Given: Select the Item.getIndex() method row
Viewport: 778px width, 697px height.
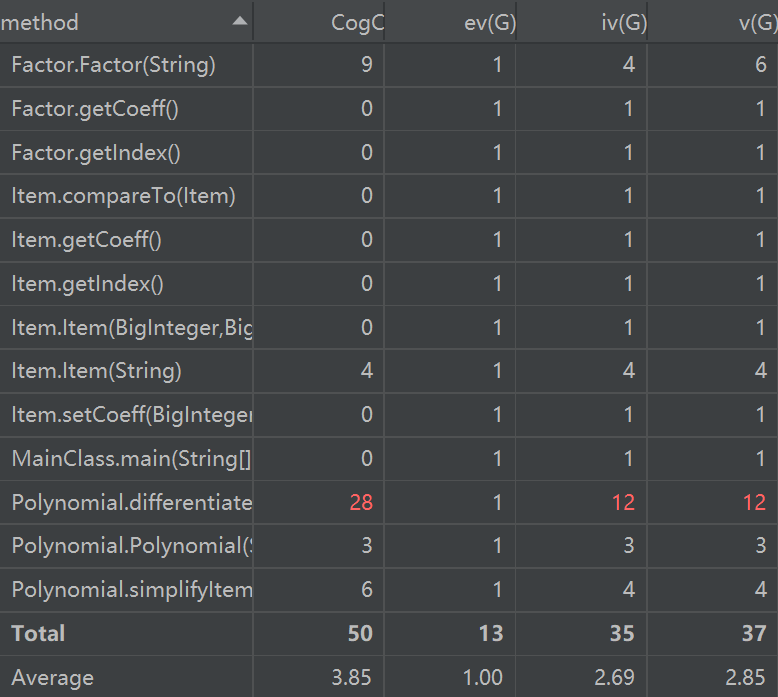Looking at the screenshot, I should point(389,284).
